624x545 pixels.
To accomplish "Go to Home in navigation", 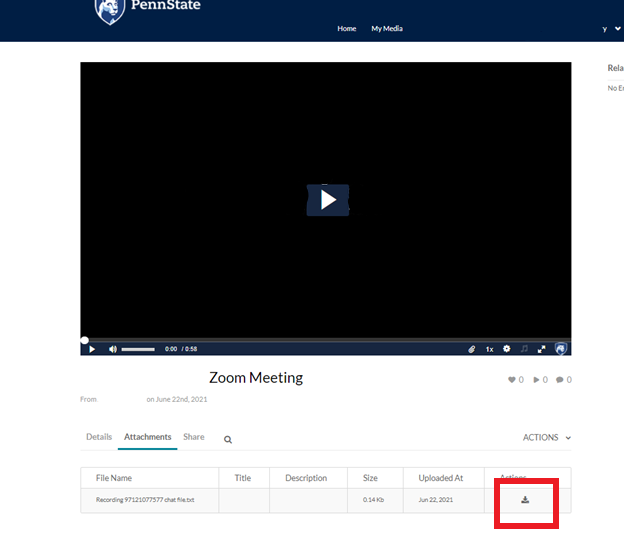I will click(347, 29).
